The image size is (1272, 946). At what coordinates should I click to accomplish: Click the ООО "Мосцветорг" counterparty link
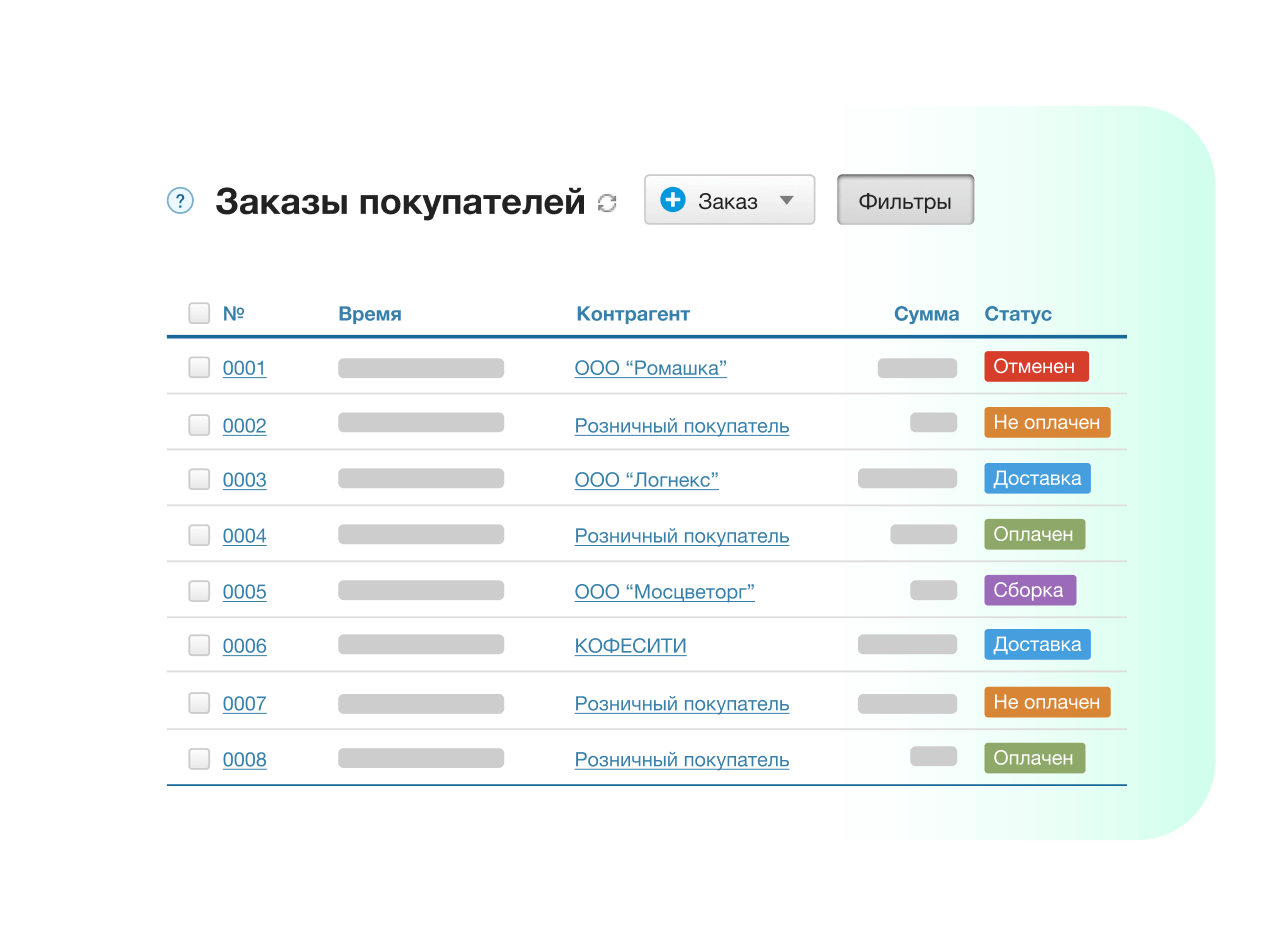click(664, 592)
